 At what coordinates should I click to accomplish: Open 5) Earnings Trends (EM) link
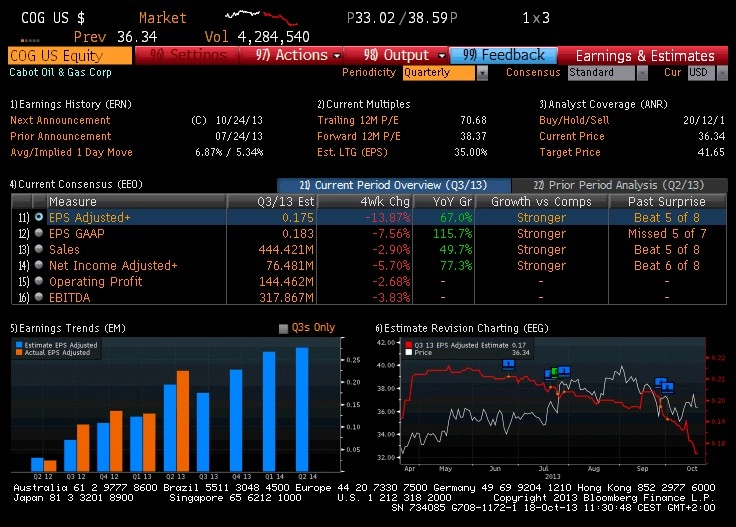(68, 328)
